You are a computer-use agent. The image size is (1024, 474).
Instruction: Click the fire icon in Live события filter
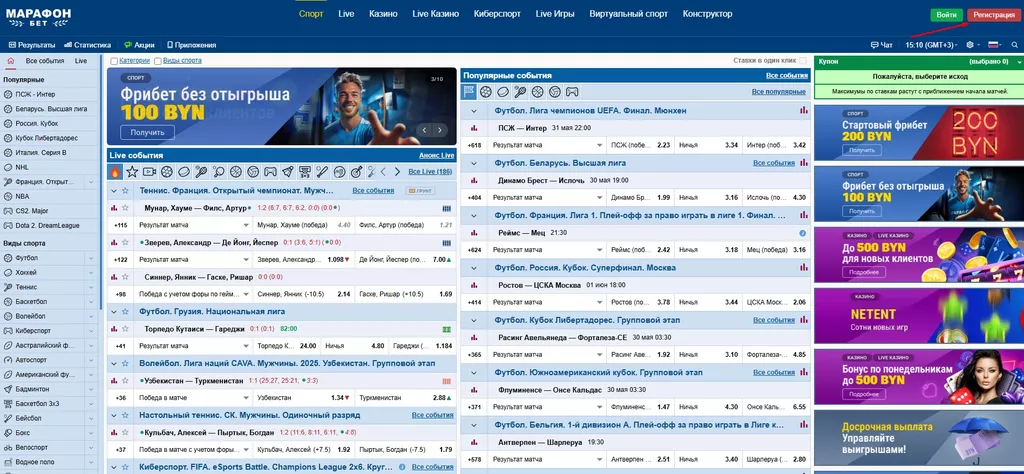point(116,172)
